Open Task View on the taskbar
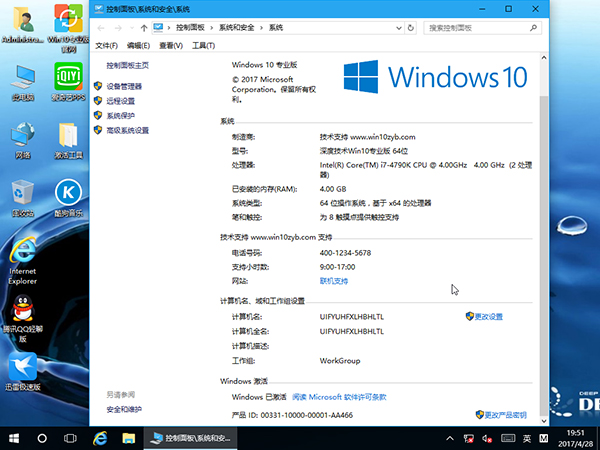The image size is (600, 450). click(71, 438)
